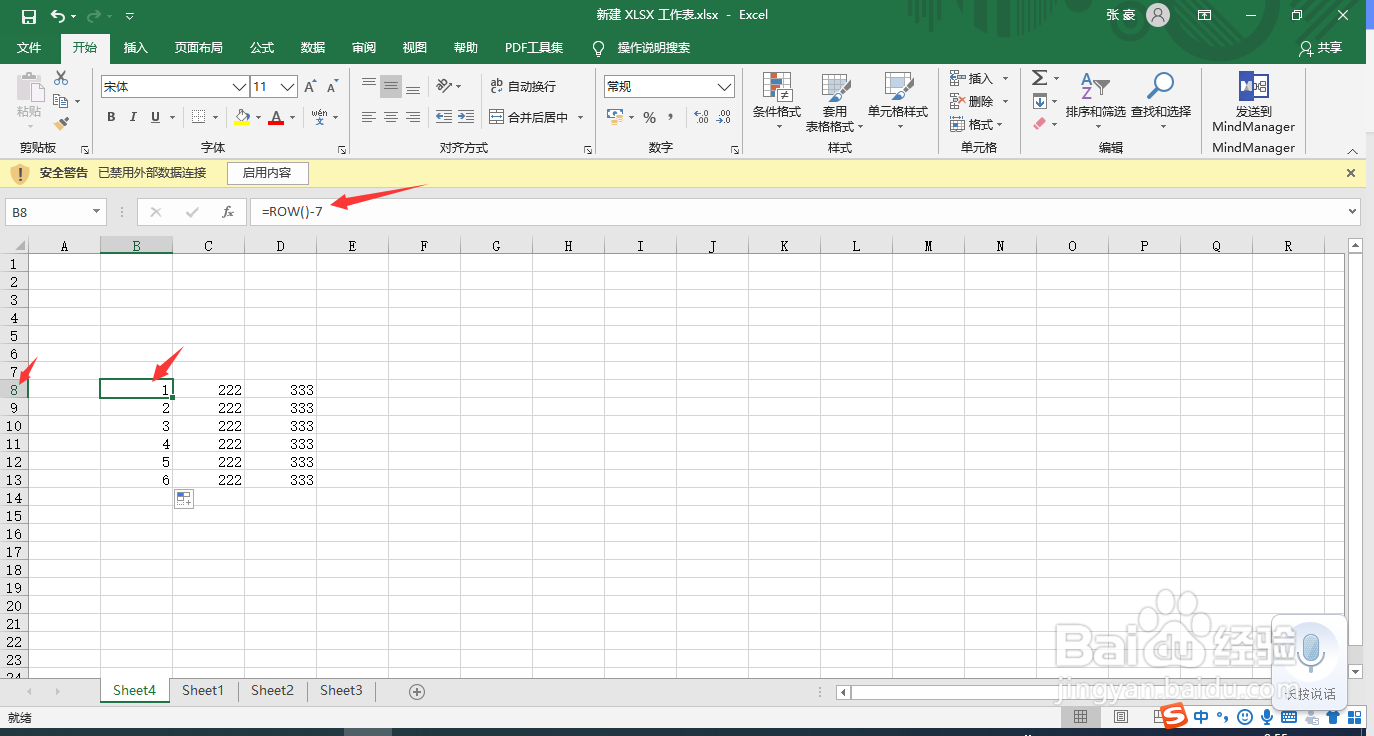Switch to the 公式 tab
Viewport: 1374px width, 736px height.
click(262, 48)
